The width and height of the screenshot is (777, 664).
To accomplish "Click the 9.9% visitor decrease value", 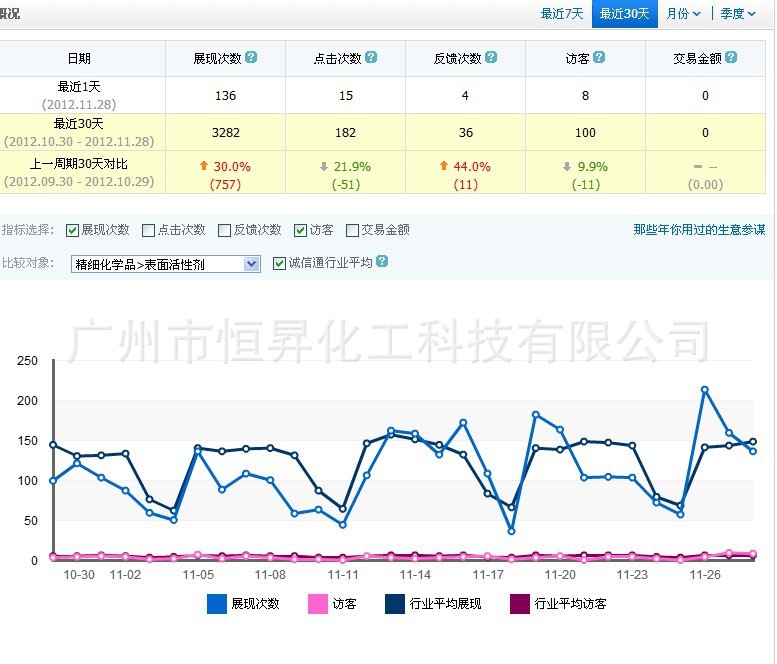I will pos(593,166).
